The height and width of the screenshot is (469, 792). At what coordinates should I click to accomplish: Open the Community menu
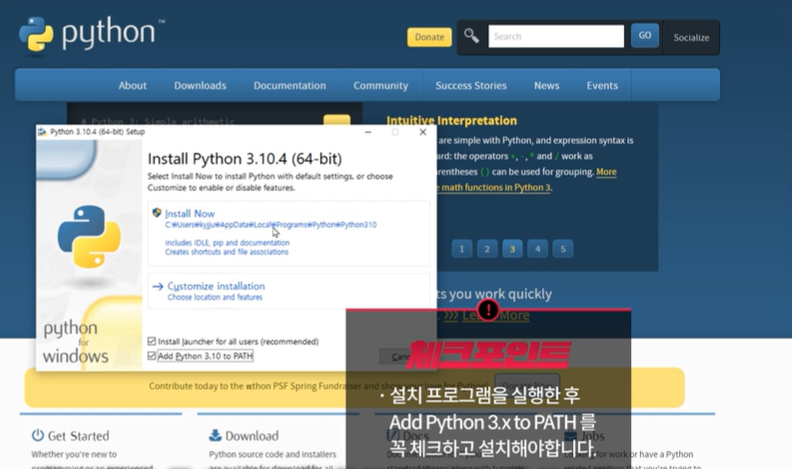click(380, 85)
